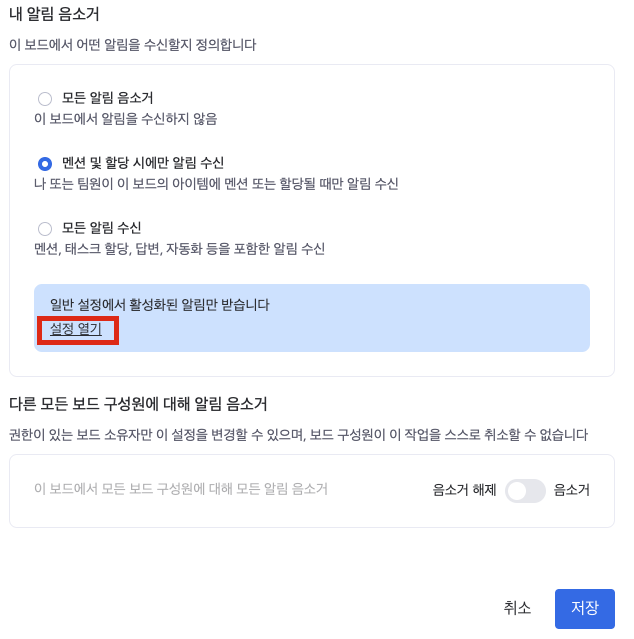The width and height of the screenshot is (634, 639).
Task: Click the 음소거 label right of switch
Action: [x=571, y=490]
